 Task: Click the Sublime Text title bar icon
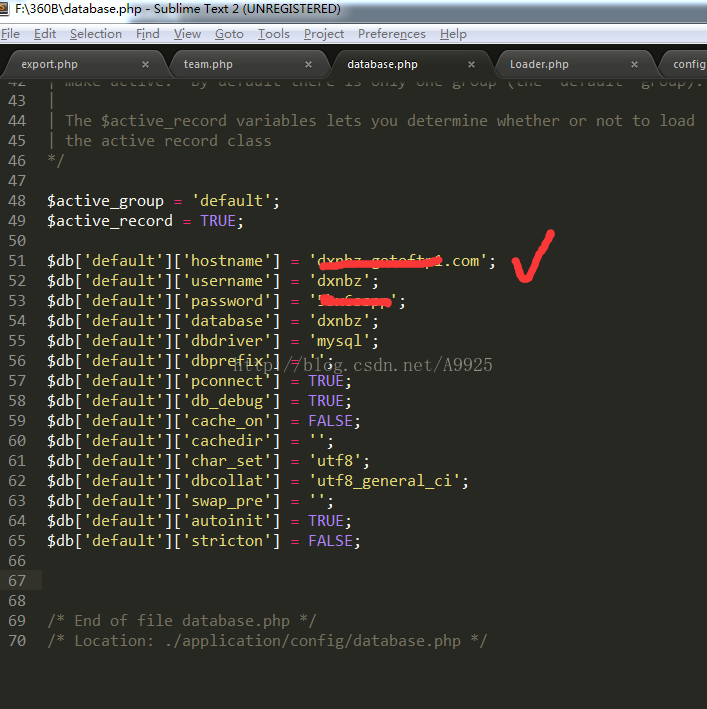pyautogui.click(x=6, y=9)
